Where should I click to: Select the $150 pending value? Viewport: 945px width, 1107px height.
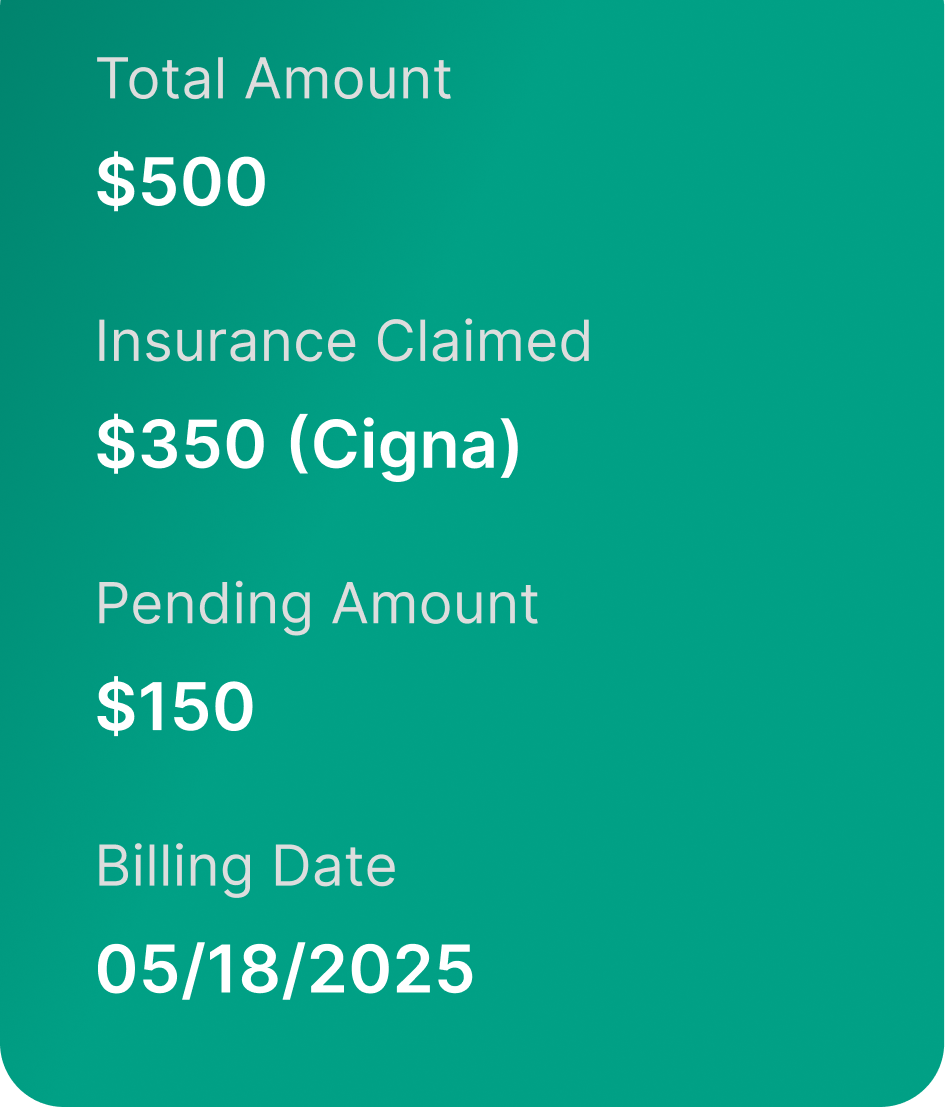coord(175,707)
